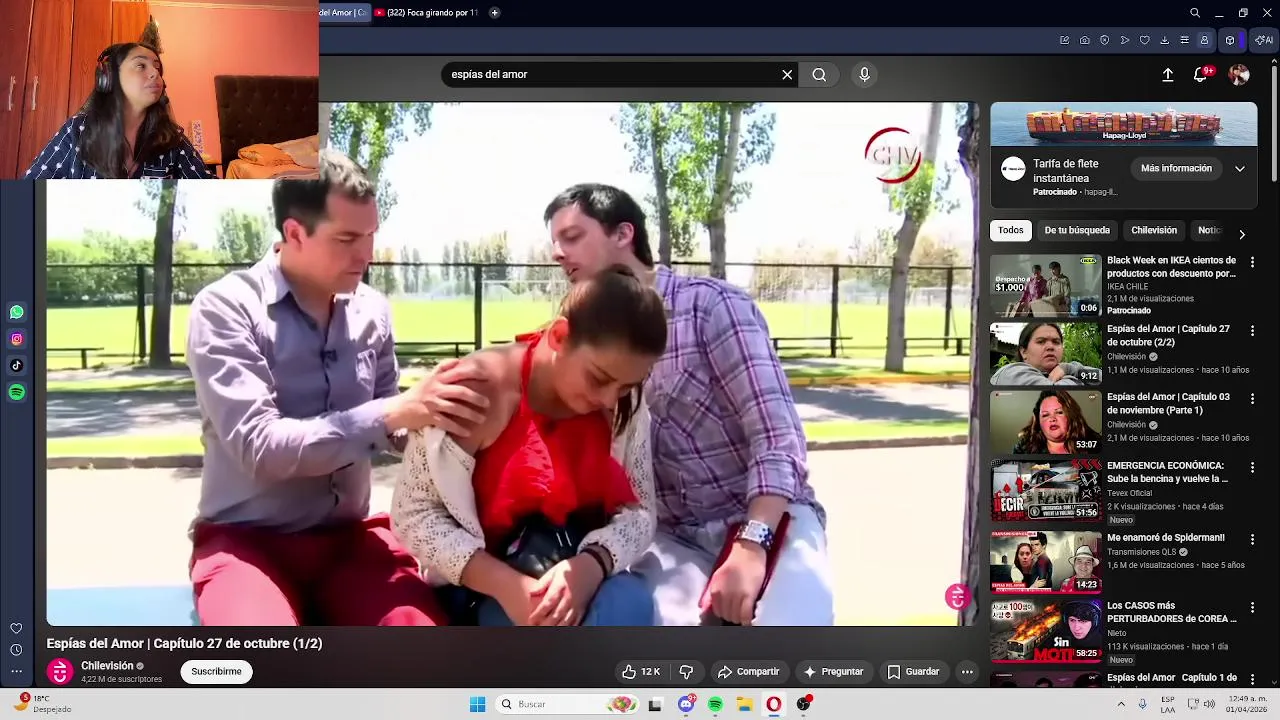
Task: Open options for 'Capítulo 03 de noviembre' video
Action: point(1252,398)
